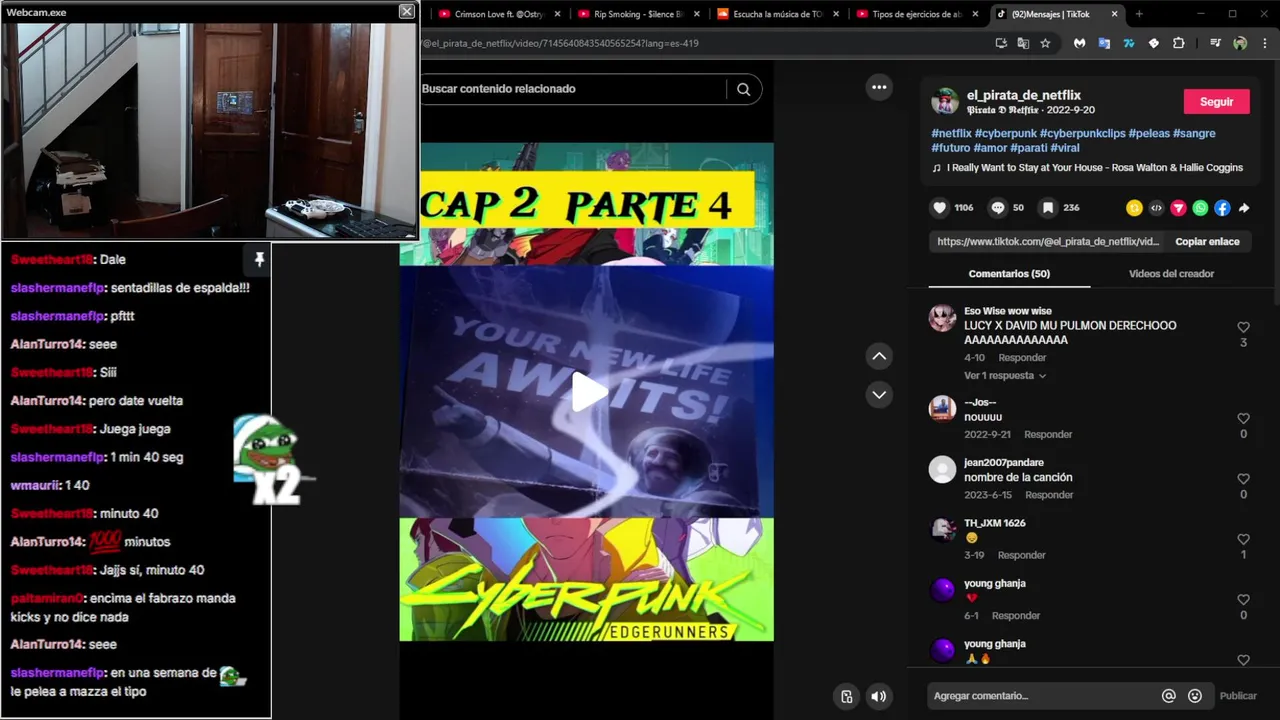Open the emoji picker in the comment box
The width and height of the screenshot is (1280, 720).
coord(1194,696)
